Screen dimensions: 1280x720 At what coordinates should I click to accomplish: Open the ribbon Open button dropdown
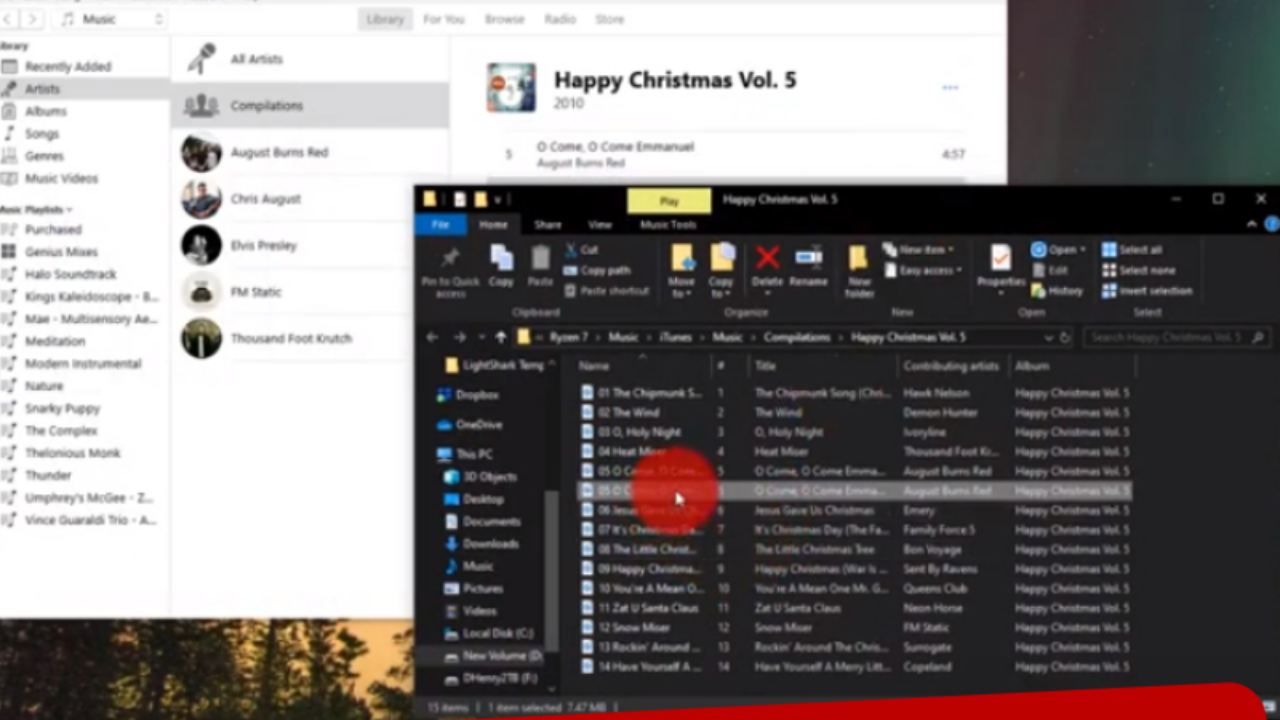click(1083, 250)
